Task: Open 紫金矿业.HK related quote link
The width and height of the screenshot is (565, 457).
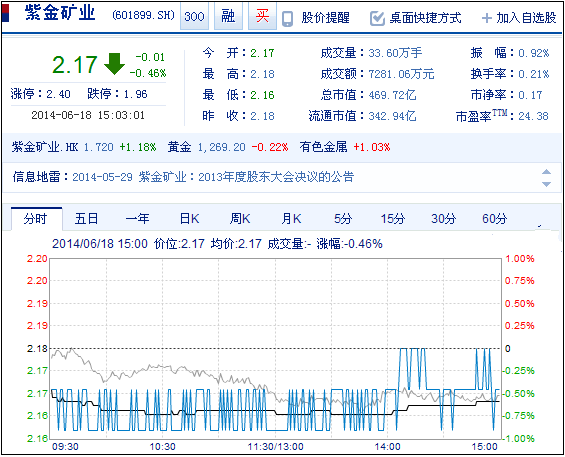Action: point(45,147)
